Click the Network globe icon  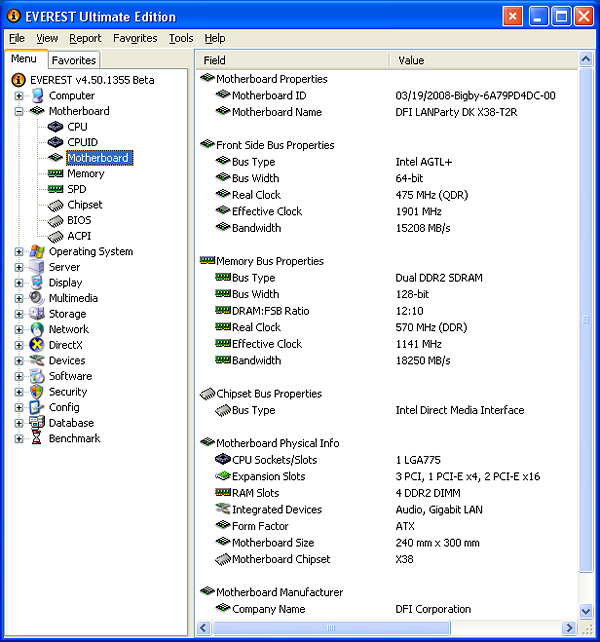(37, 329)
